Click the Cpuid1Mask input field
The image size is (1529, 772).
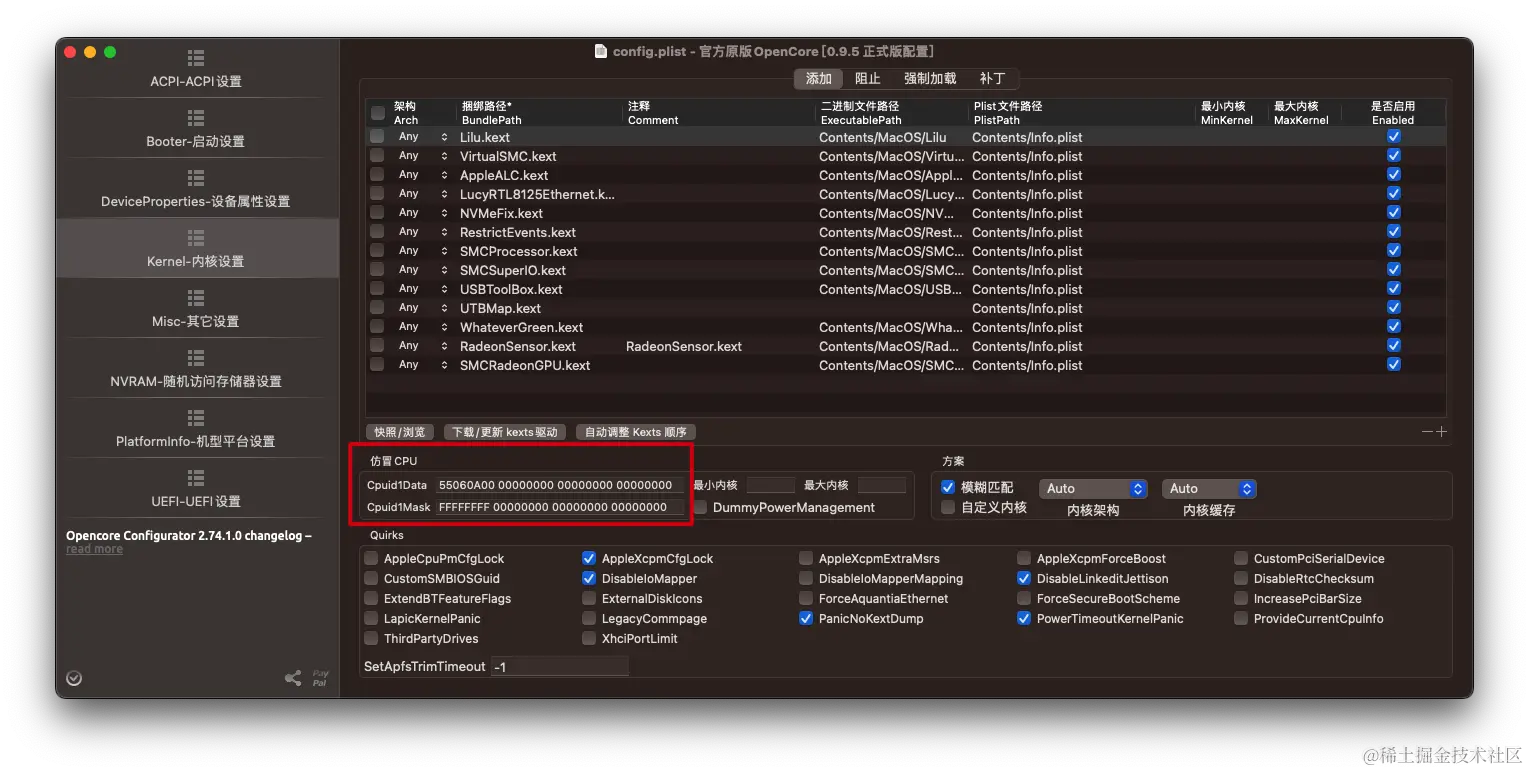559,507
